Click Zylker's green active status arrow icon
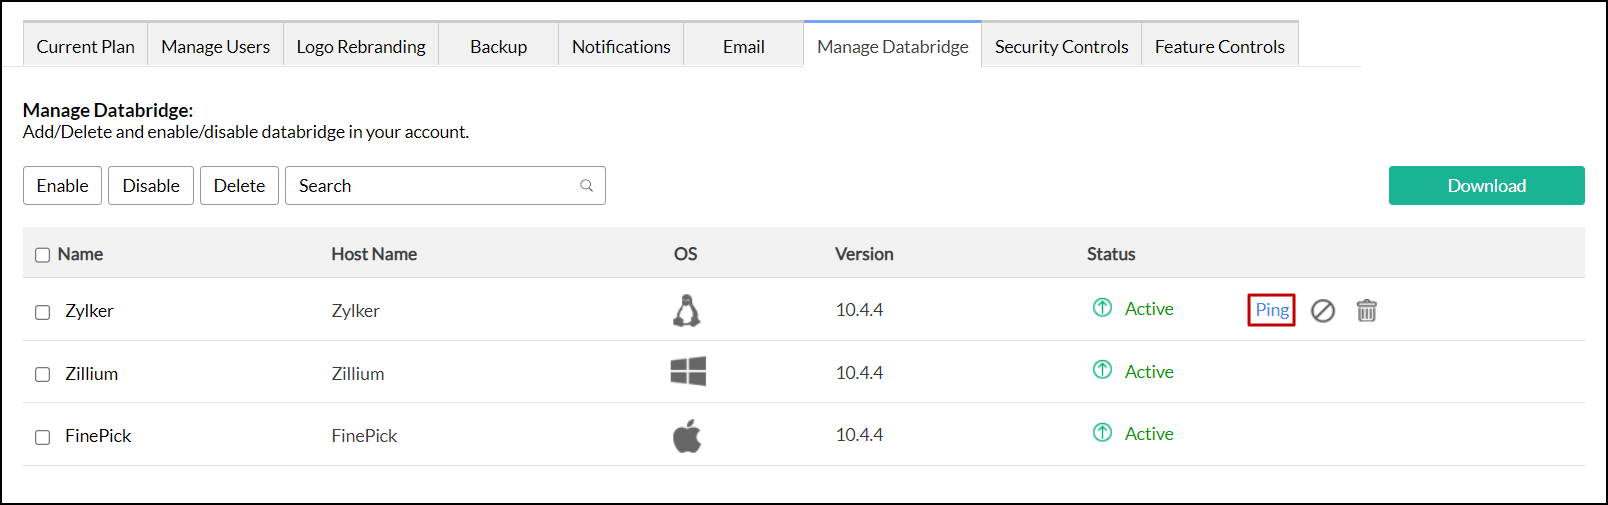 coord(1102,308)
